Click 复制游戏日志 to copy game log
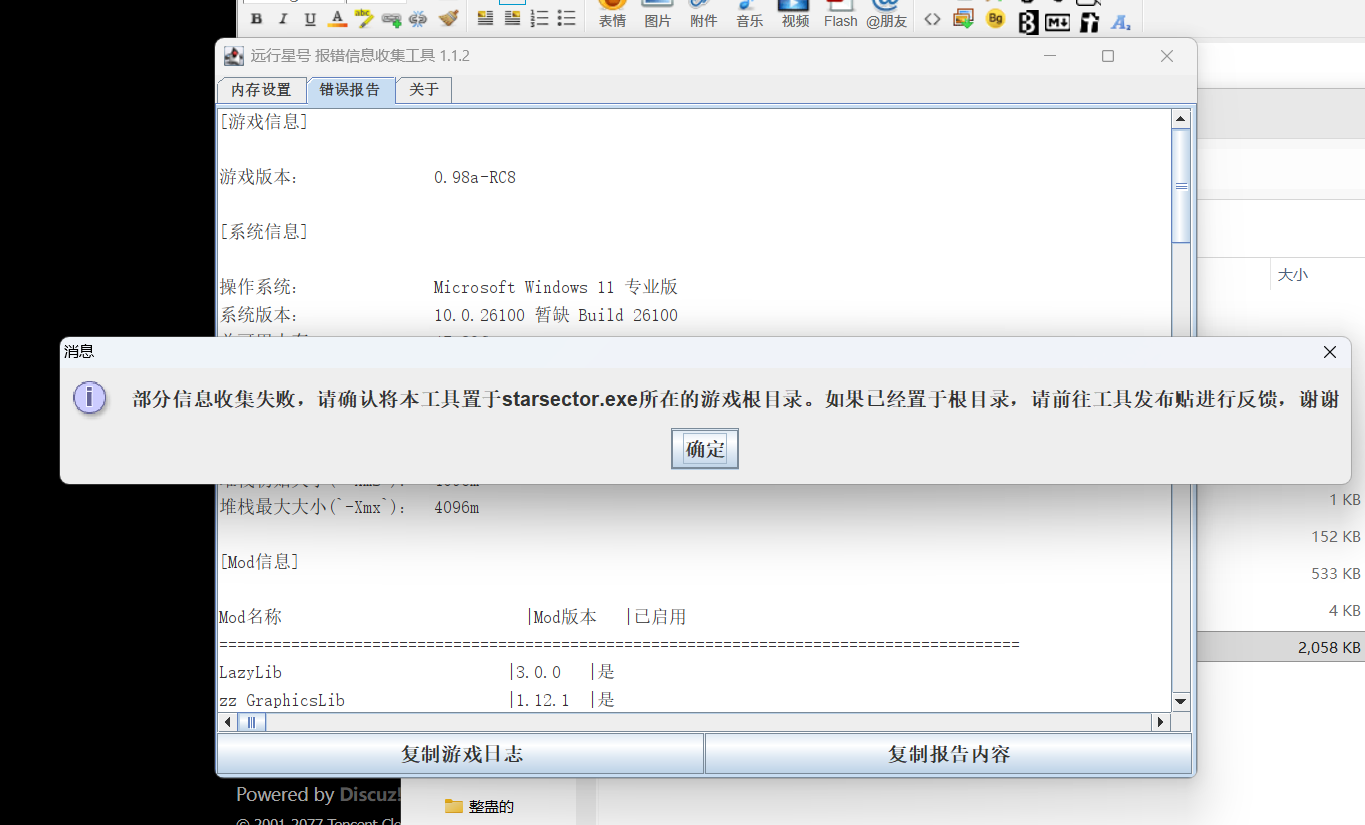The image size is (1365, 825). 460,752
